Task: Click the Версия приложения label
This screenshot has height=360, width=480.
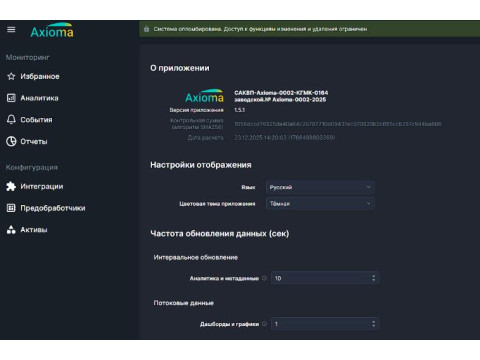Action: 196,110
